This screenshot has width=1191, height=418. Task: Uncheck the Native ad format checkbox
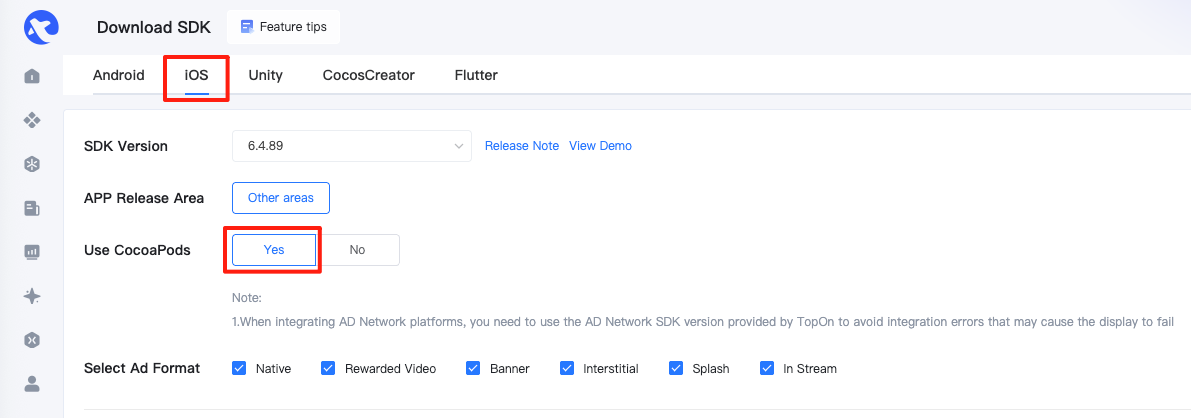[x=239, y=369]
